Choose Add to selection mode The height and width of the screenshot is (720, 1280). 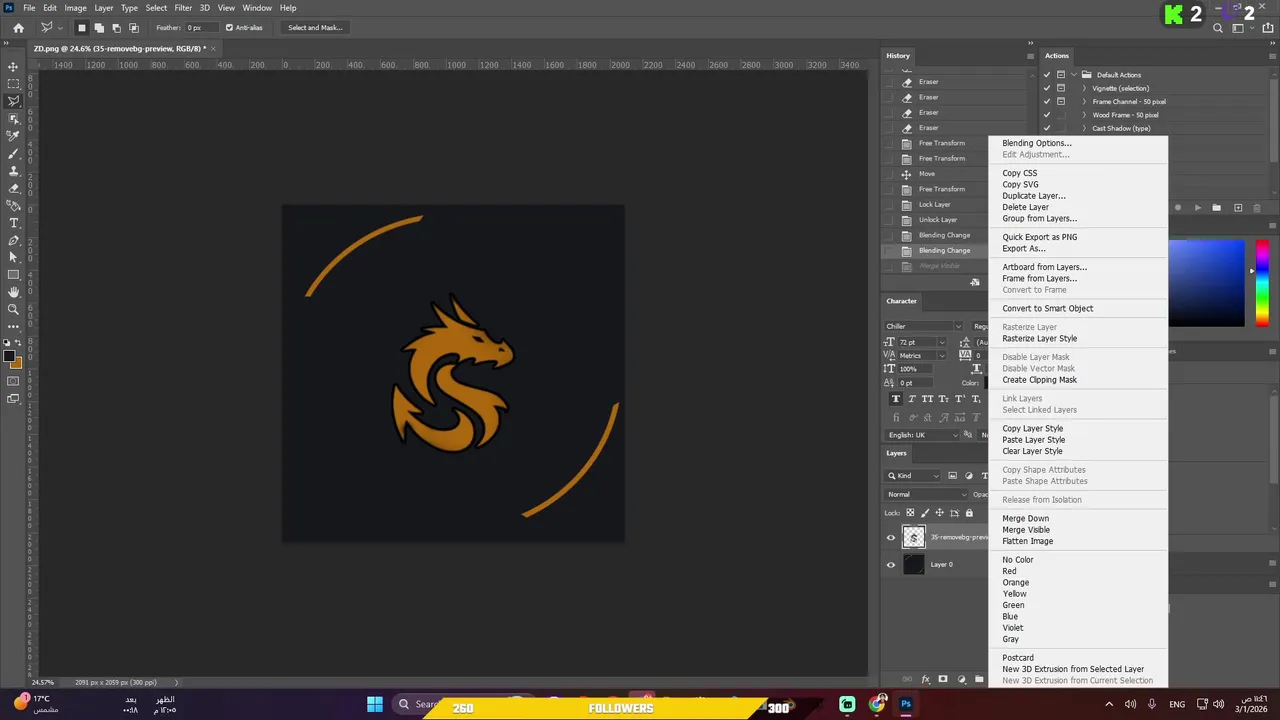click(99, 28)
